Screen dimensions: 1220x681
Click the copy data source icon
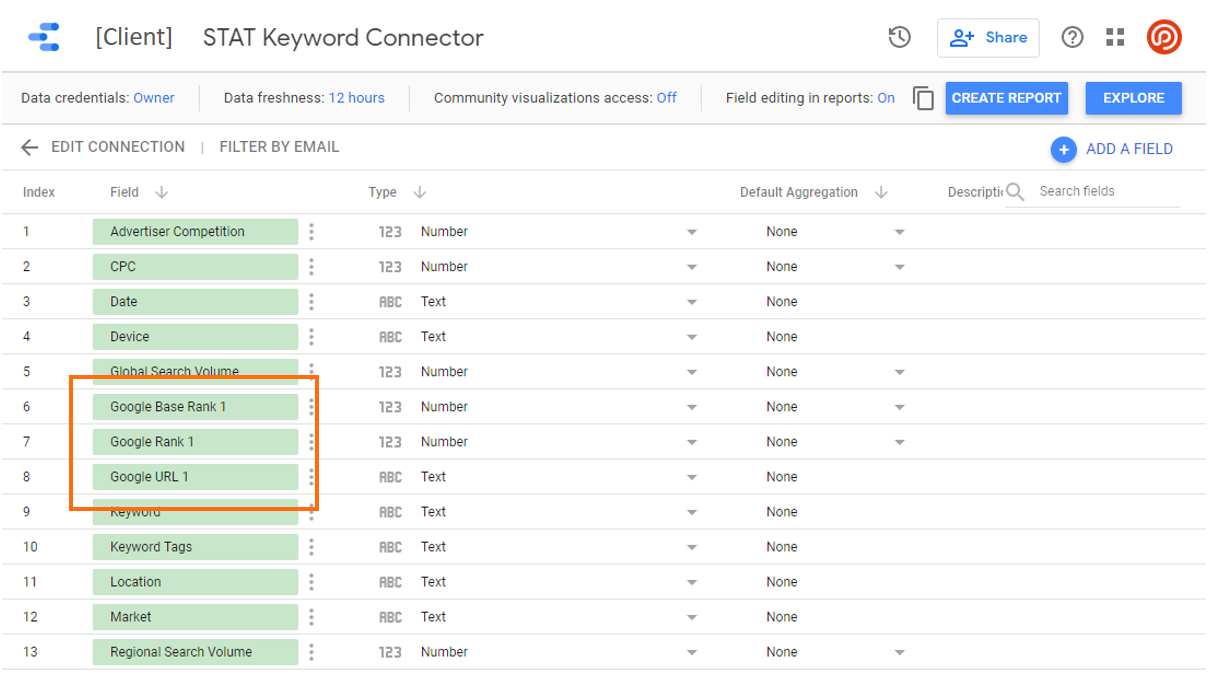[x=923, y=98]
